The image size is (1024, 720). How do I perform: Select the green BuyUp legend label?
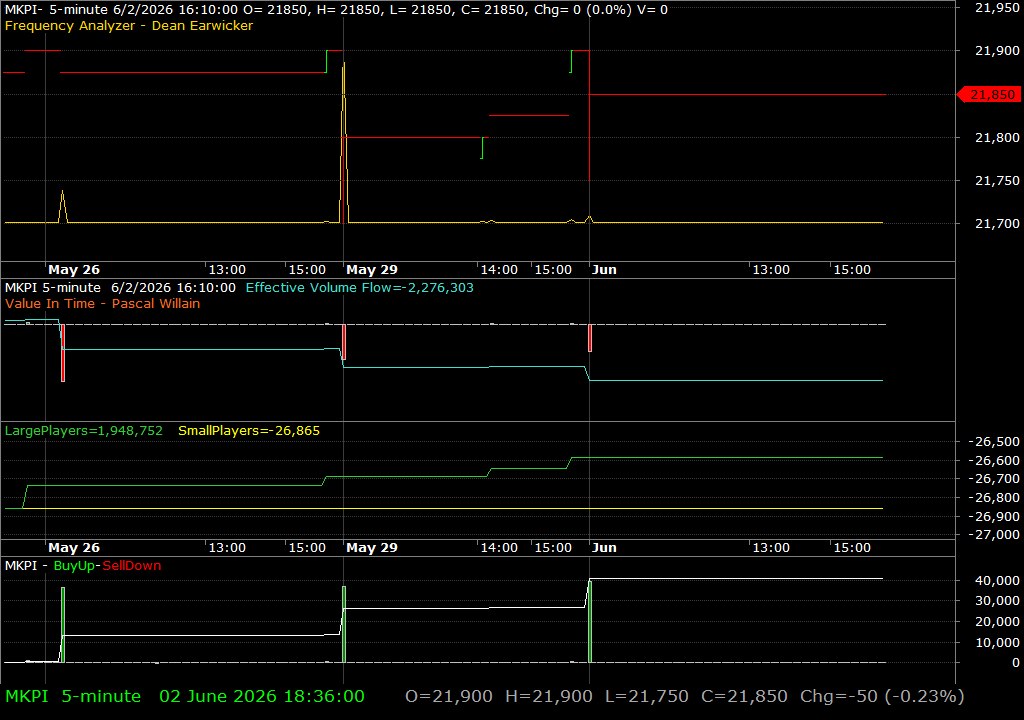pyautogui.click(x=74, y=565)
